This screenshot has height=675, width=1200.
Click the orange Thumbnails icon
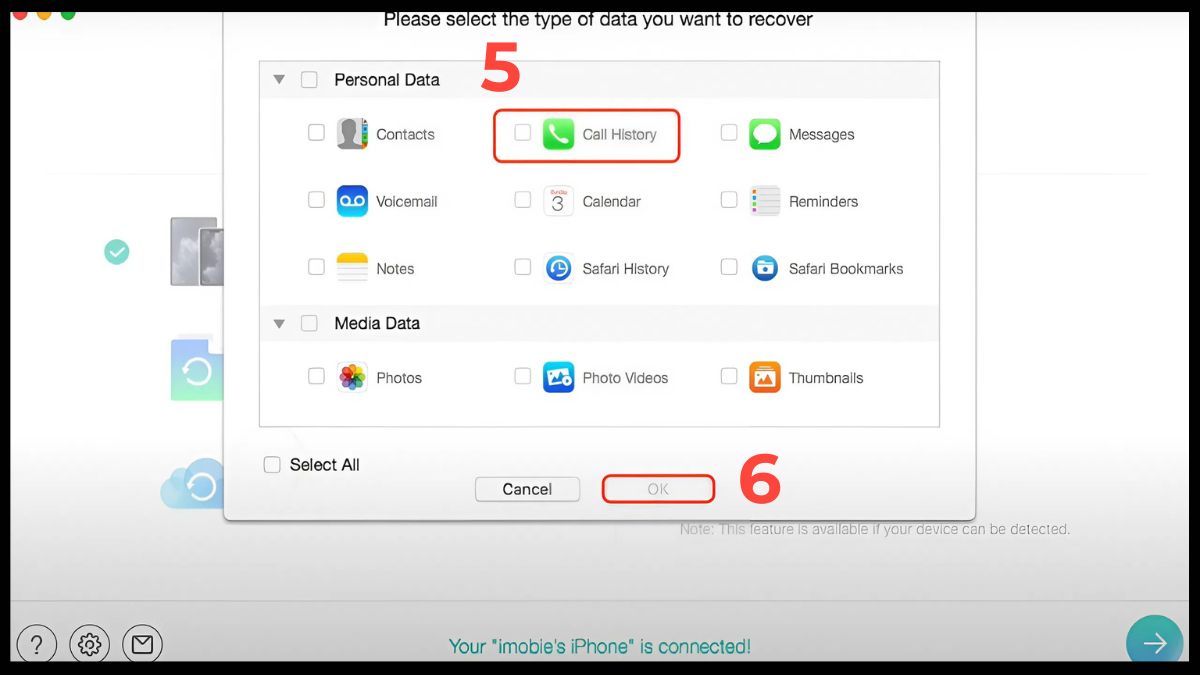coord(765,377)
